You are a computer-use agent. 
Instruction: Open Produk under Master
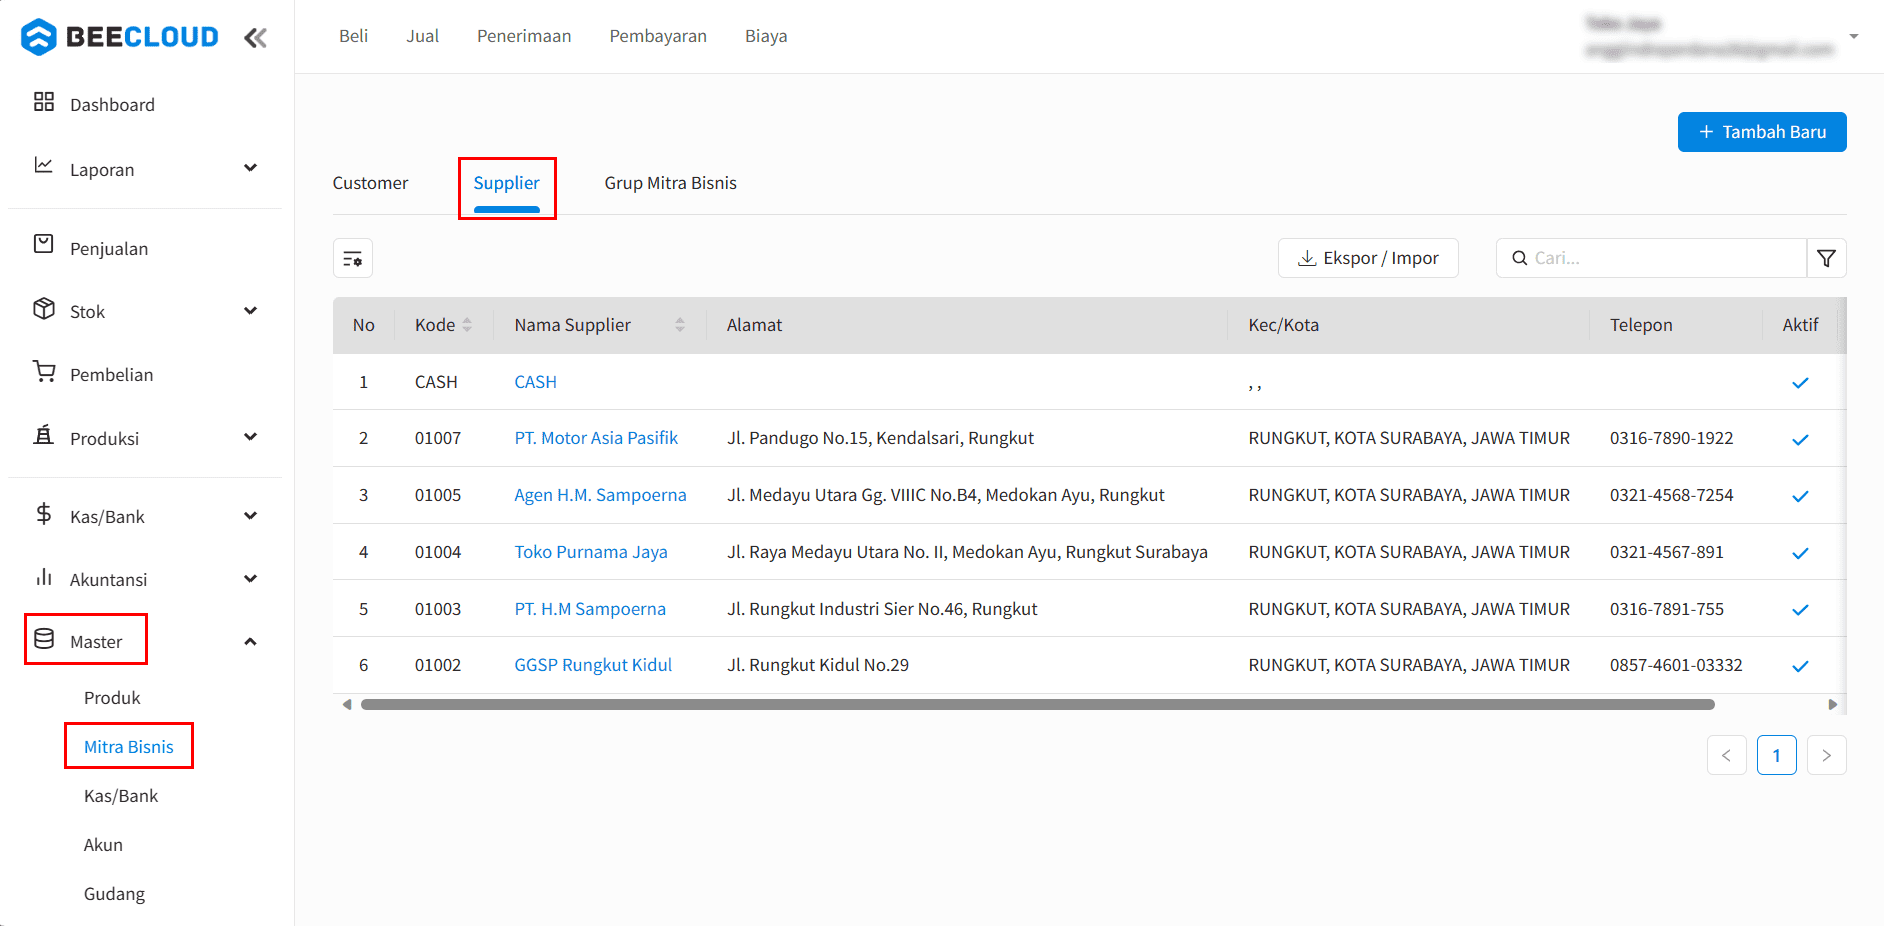[x=112, y=698]
